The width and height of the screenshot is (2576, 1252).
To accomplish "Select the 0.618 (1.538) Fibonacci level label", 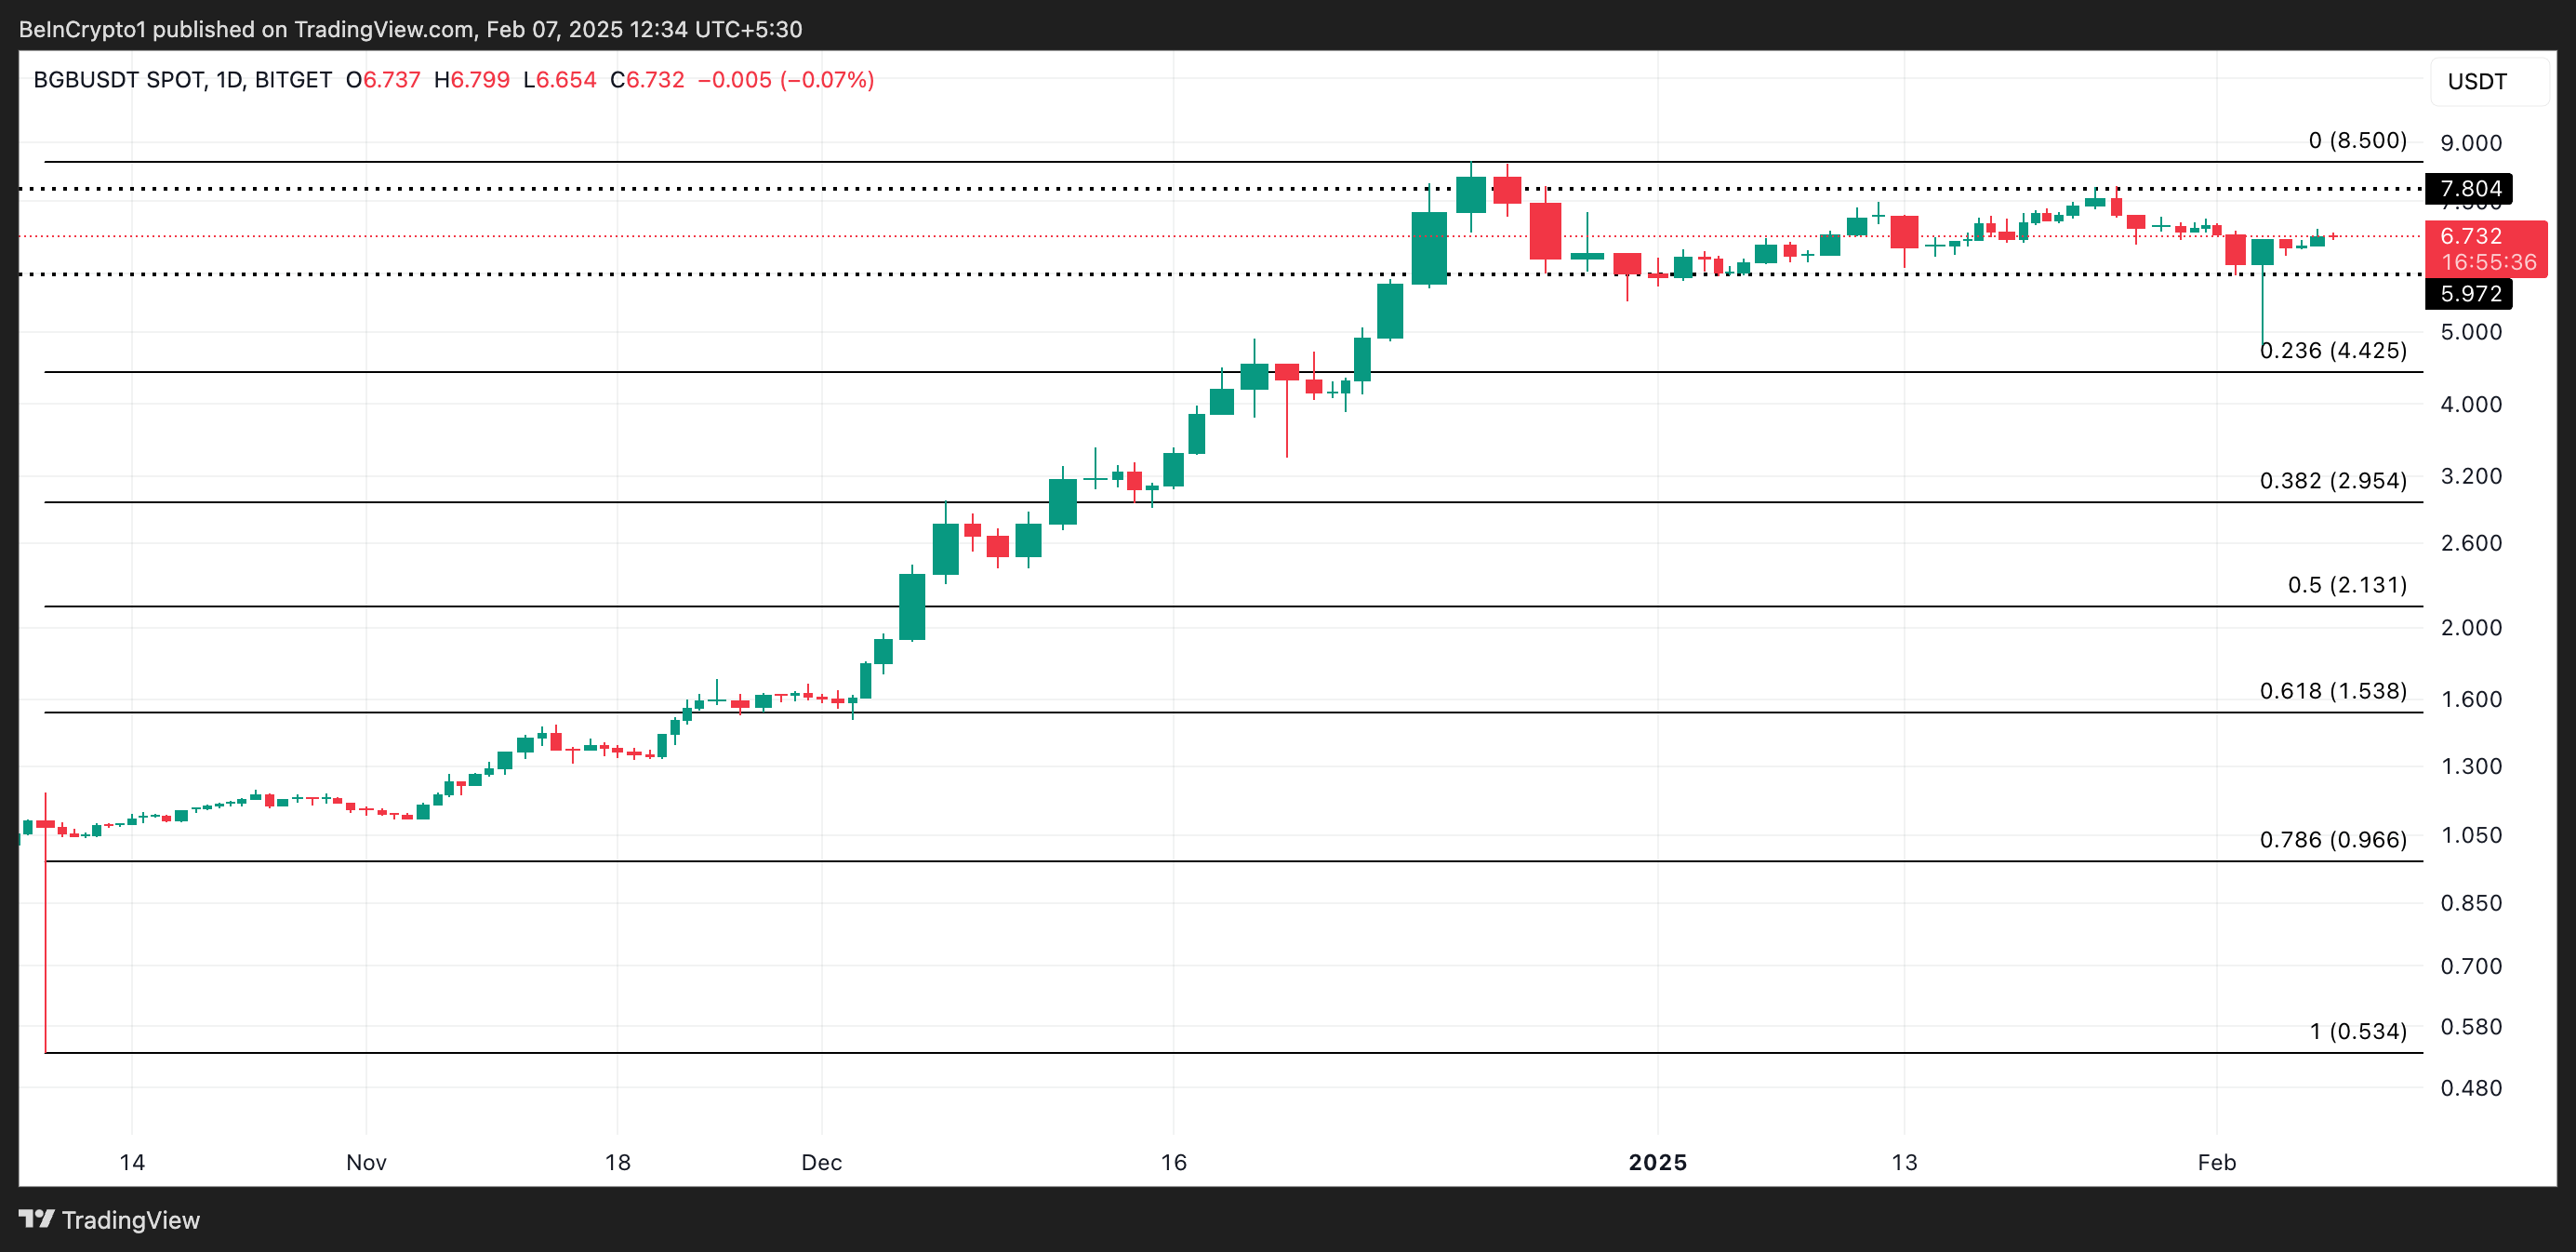I will 2333,690.
